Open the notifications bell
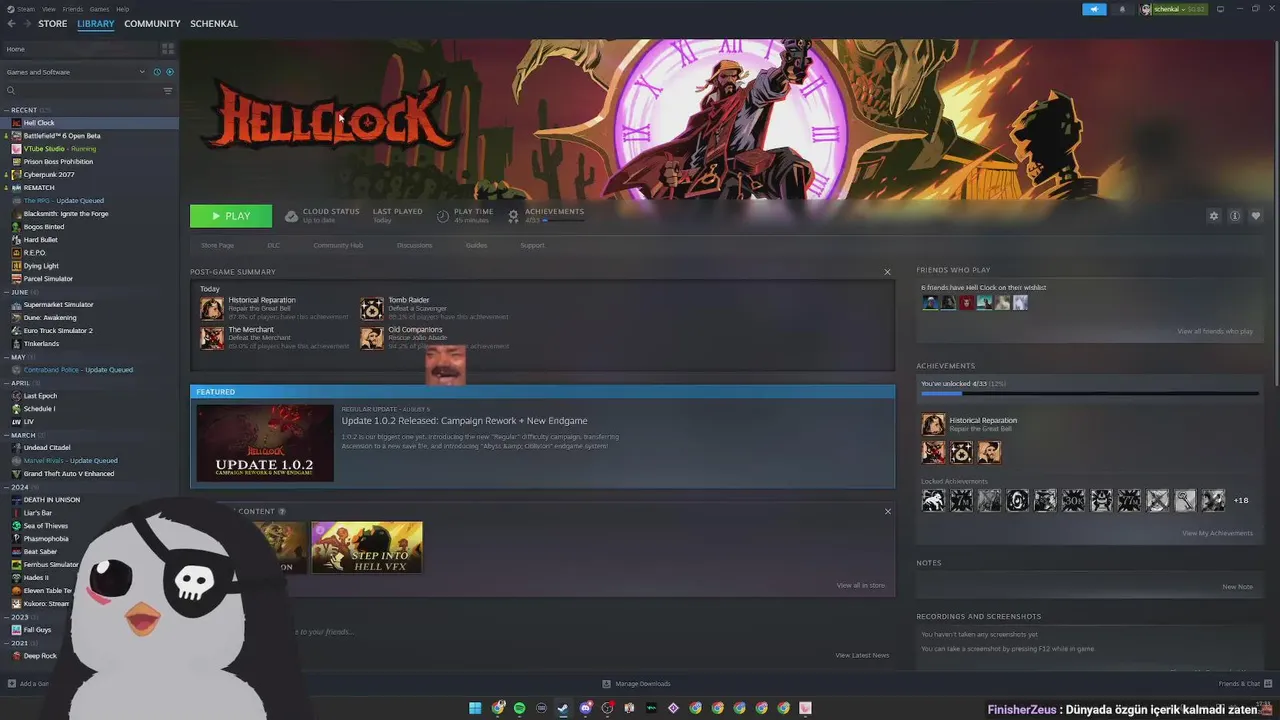This screenshot has width=1280, height=720. pos(1121,9)
